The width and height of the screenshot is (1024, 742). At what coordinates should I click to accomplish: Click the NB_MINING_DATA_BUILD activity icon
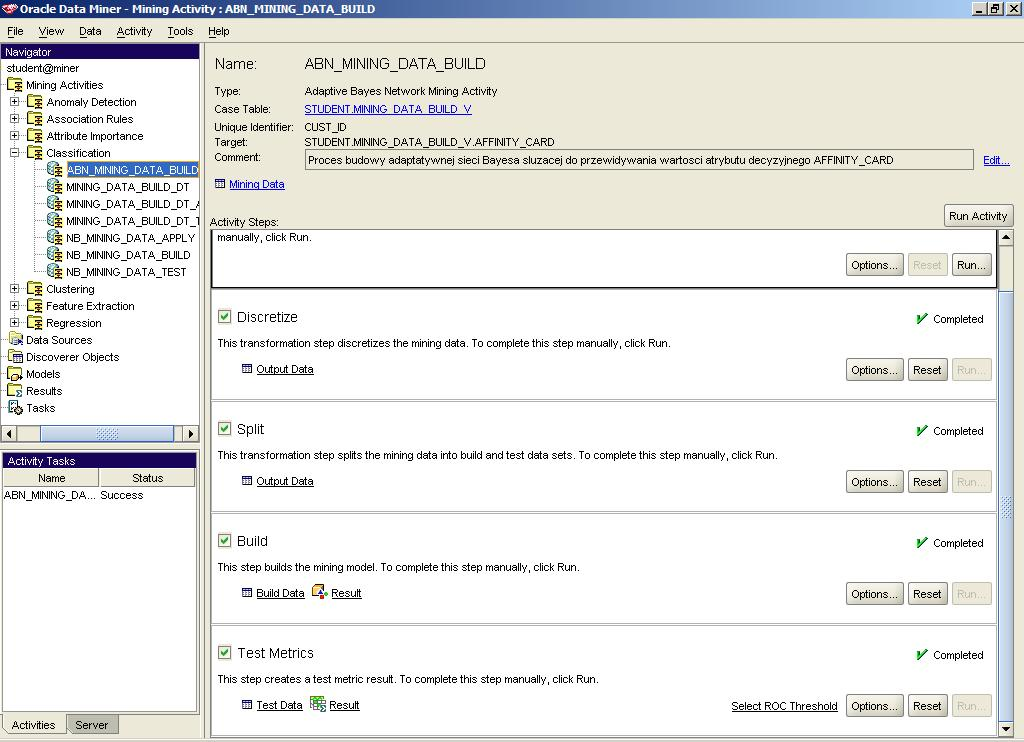[55, 255]
